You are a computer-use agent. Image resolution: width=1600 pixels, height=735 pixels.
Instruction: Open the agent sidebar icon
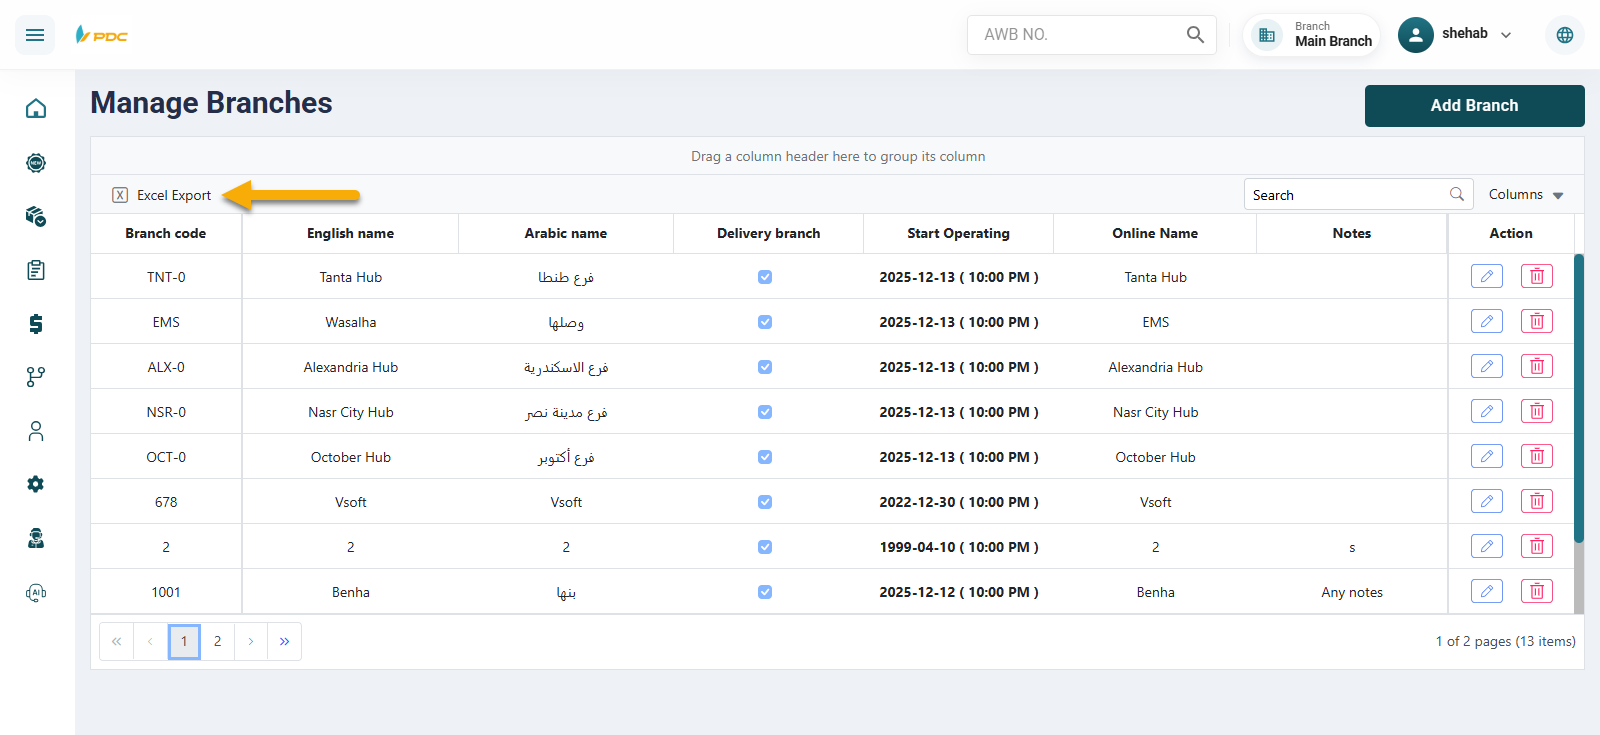(x=36, y=538)
